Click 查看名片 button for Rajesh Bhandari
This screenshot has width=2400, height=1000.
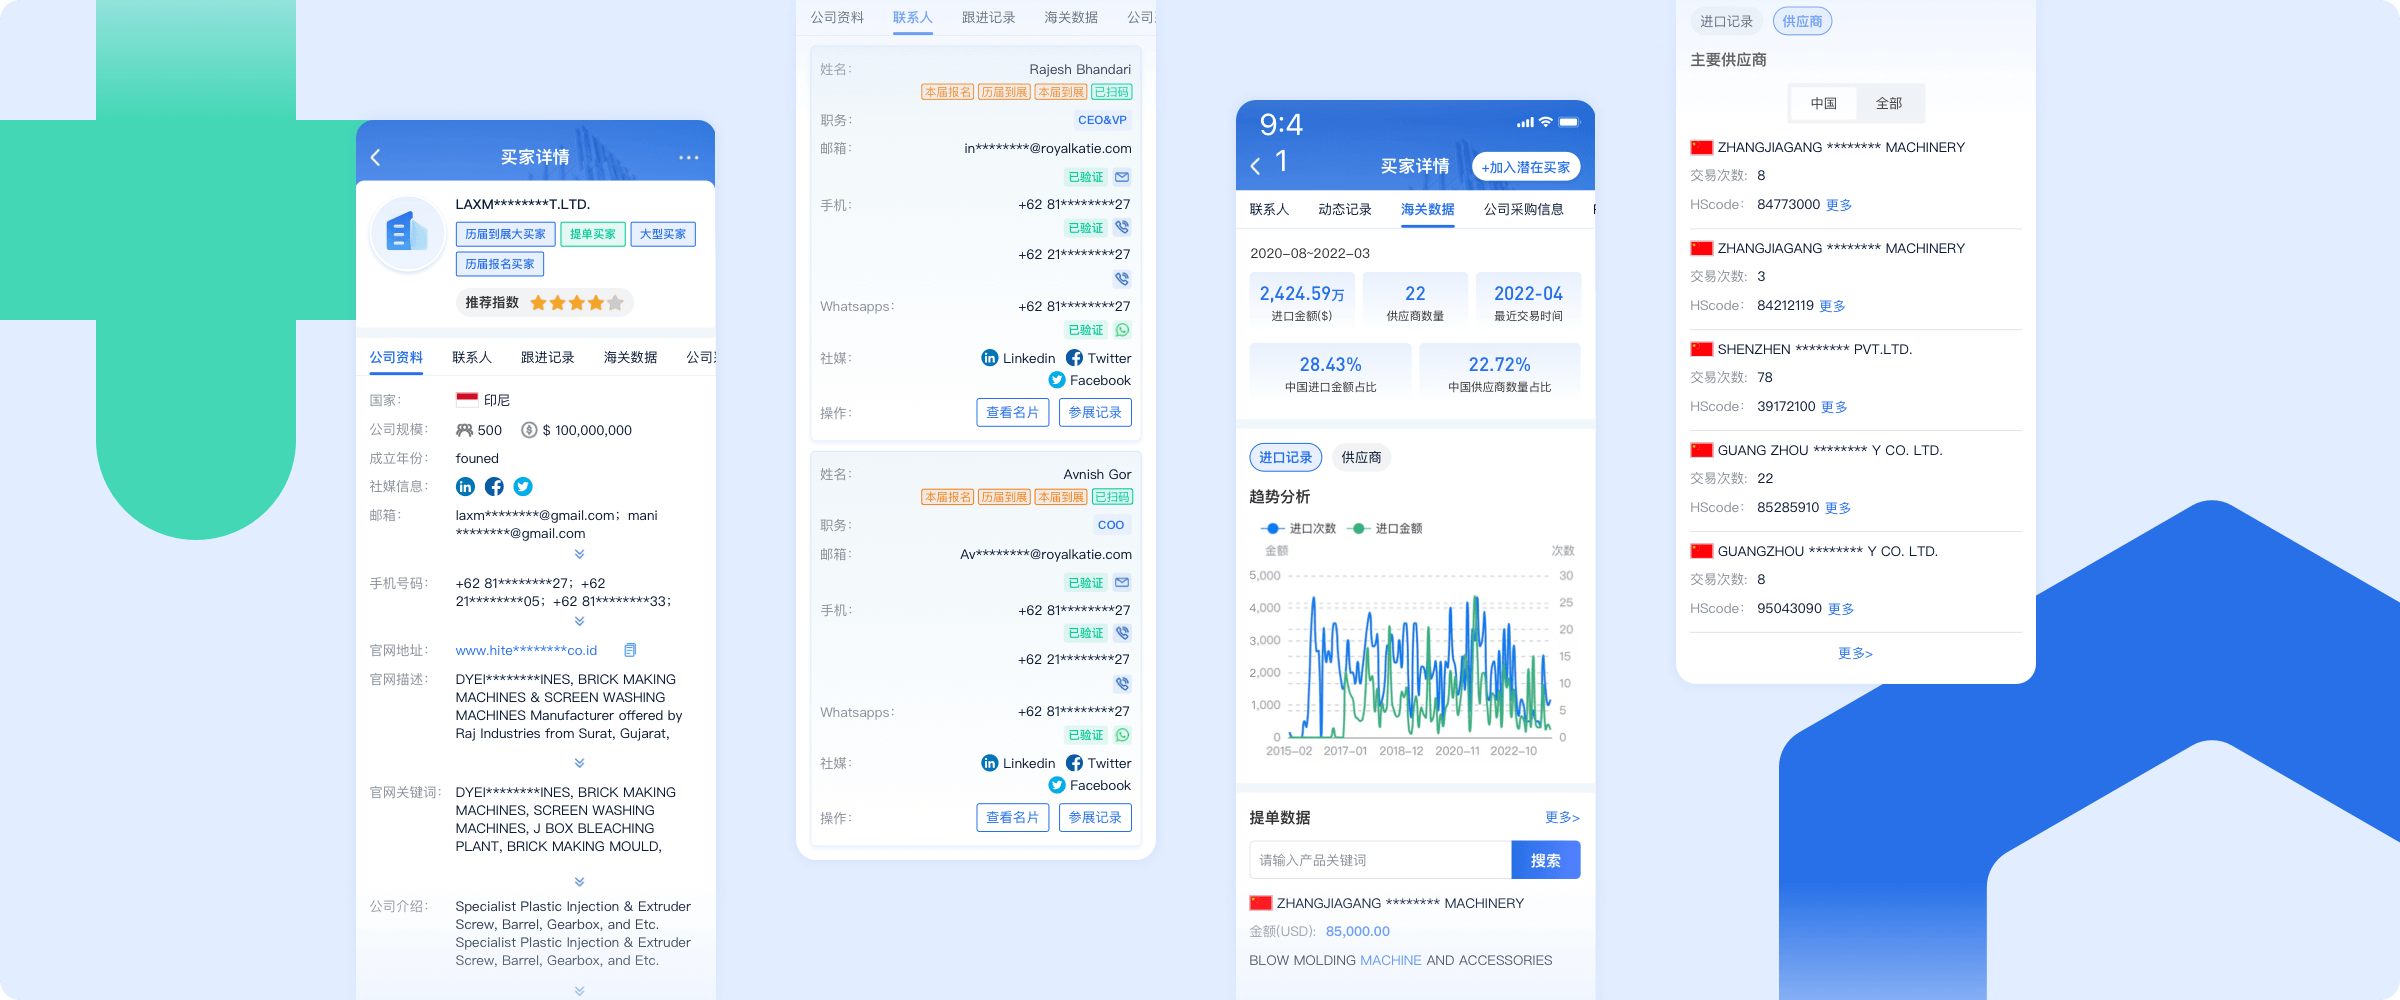(x=1012, y=412)
